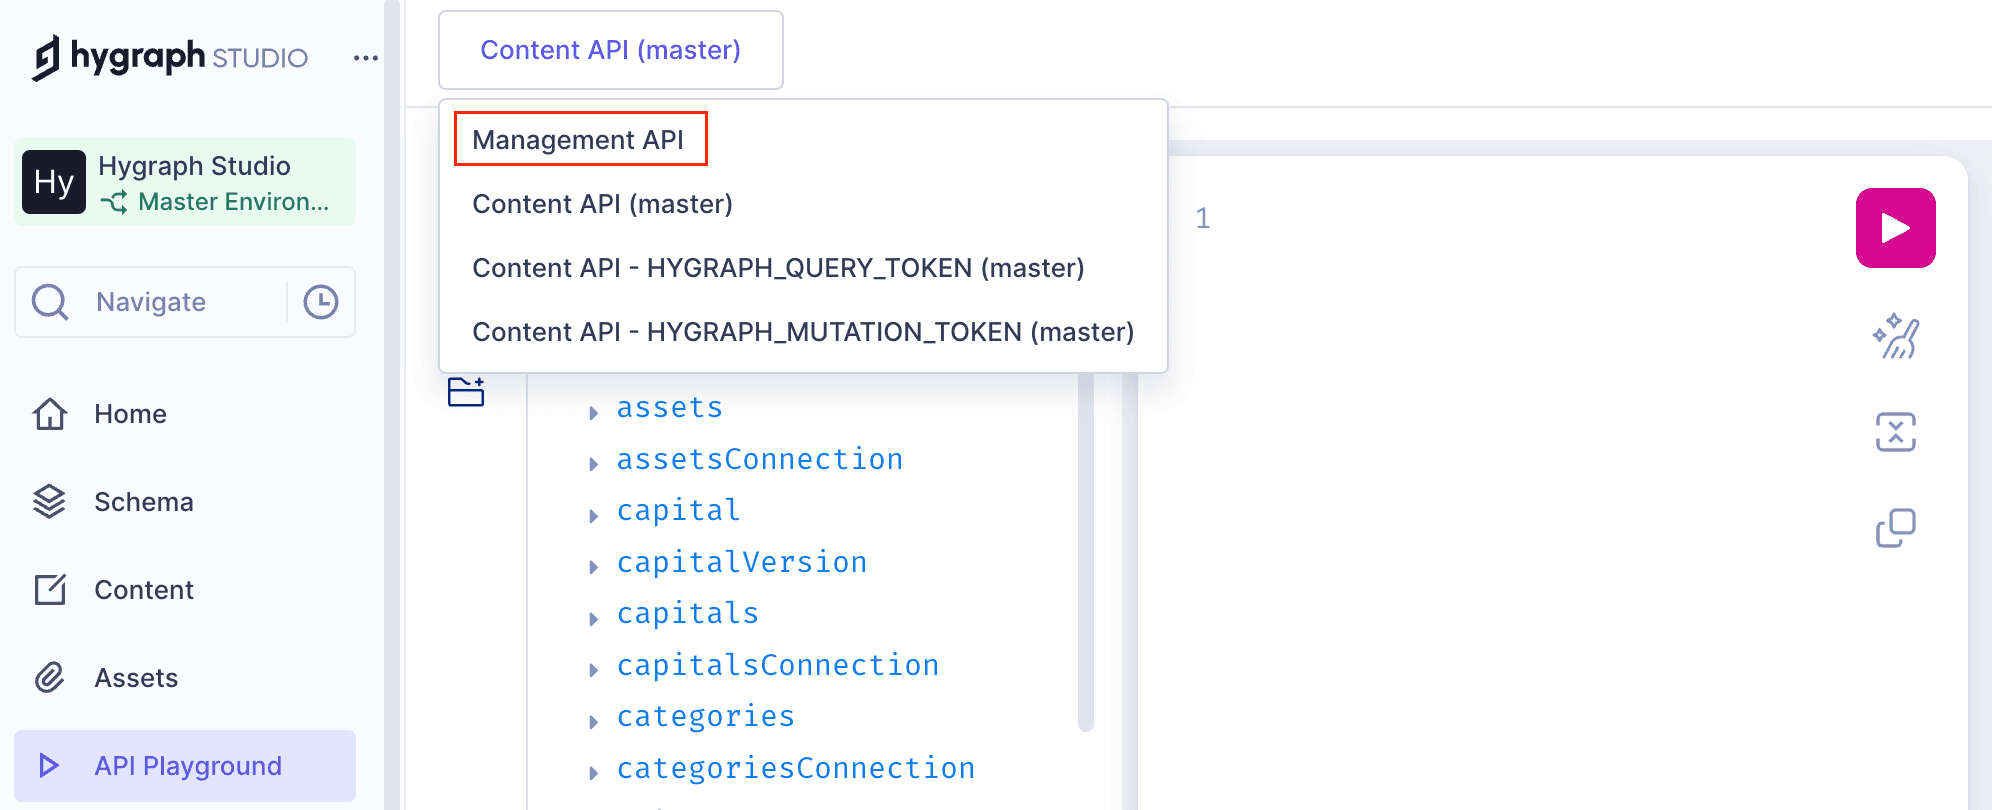Click the merge fragments icon
Image resolution: width=1992 pixels, height=810 pixels.
click(1895, 432)
